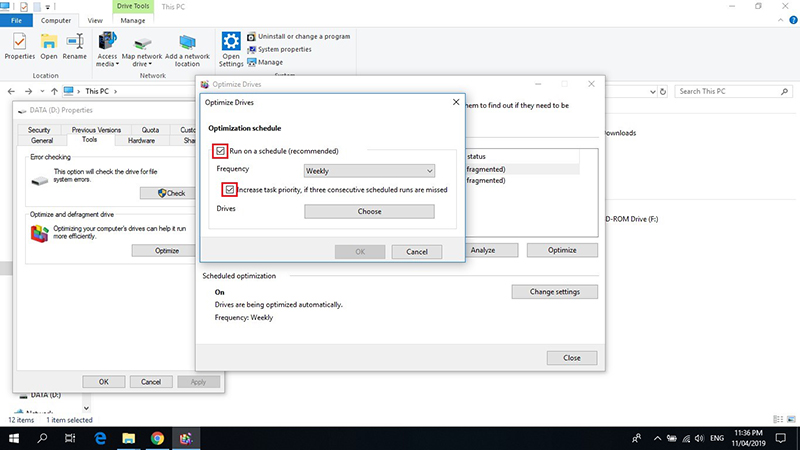Screen dimensions: 800x450
Task: Switch to the Computer ribbon tab
Action: point(56,20)
